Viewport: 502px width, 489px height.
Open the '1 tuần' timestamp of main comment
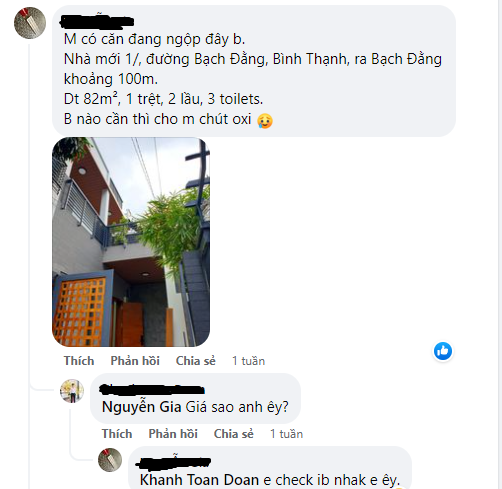pyautogui.click(x=249, y=361)
